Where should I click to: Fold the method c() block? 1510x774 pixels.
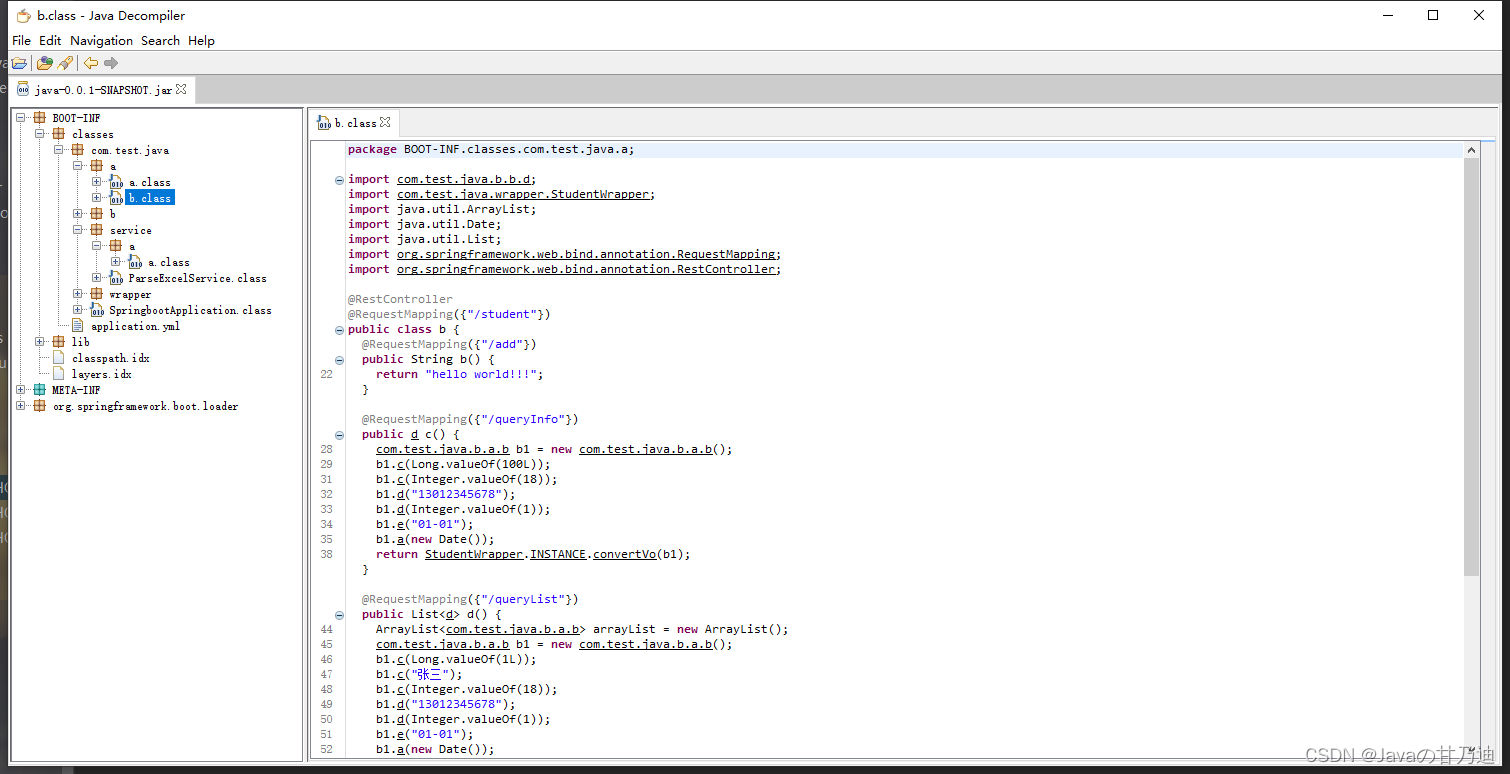[339, 435]
